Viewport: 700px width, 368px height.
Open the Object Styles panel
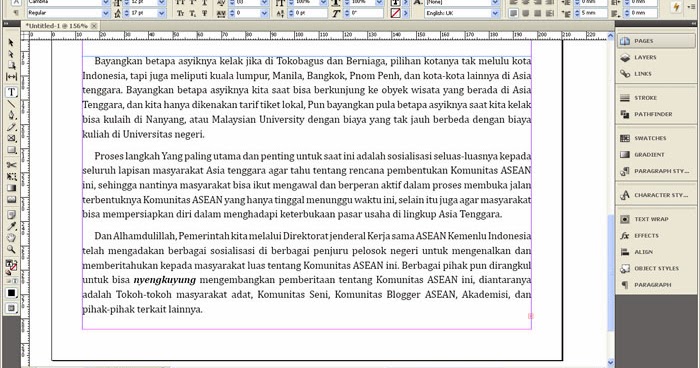656,268
